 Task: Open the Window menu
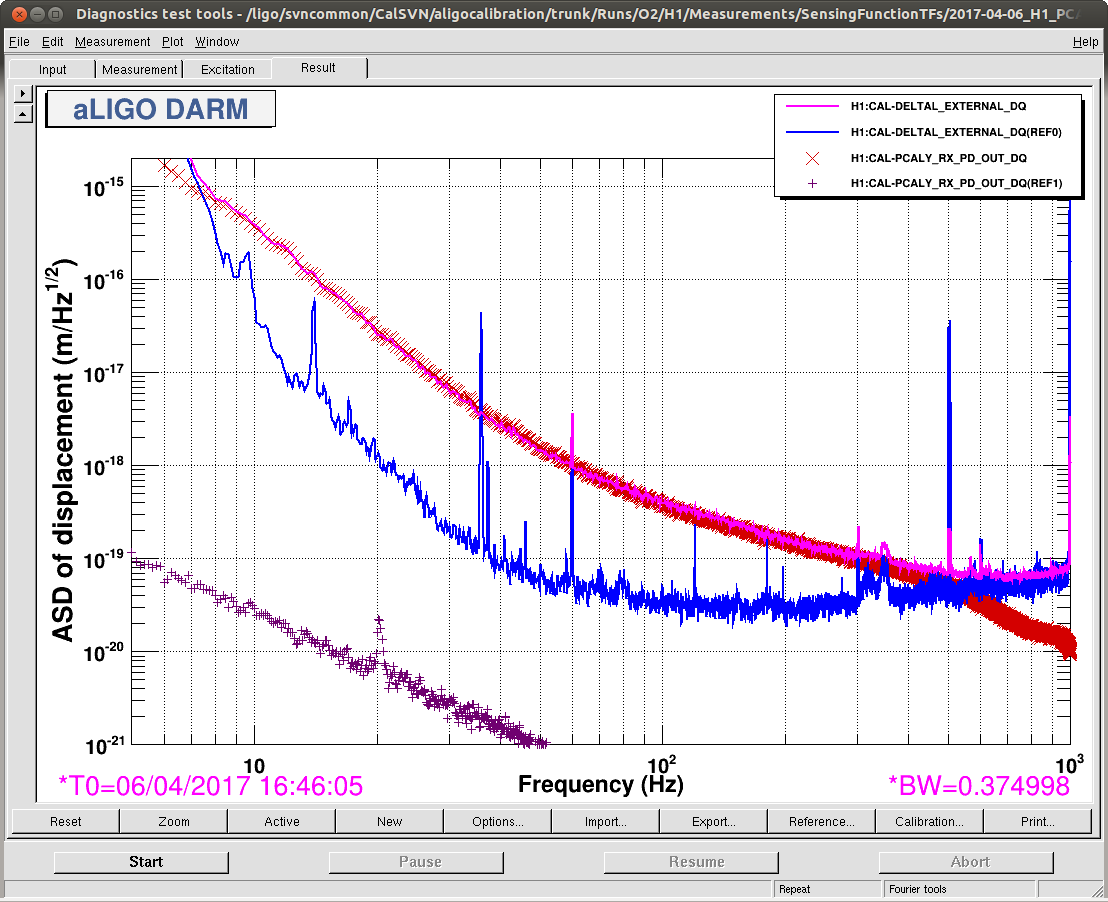217,42
